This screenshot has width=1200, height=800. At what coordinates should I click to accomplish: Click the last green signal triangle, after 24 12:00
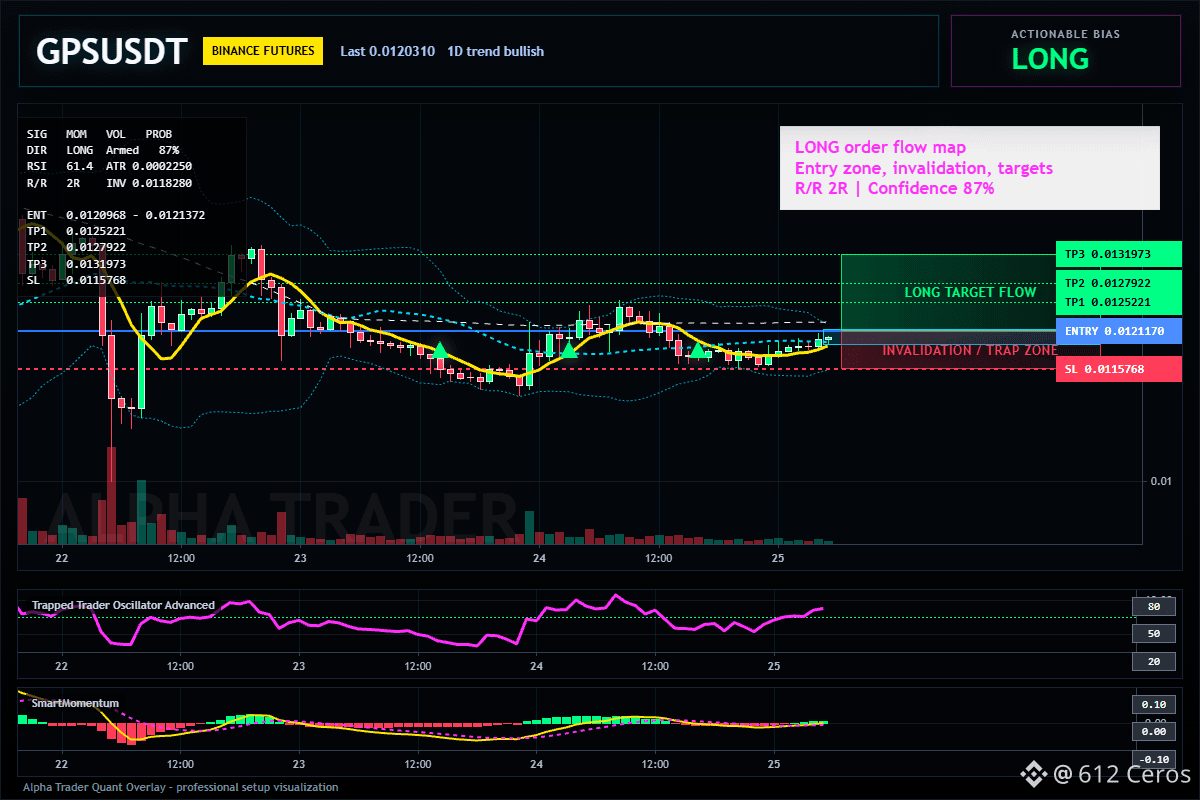tap(697, 349)
